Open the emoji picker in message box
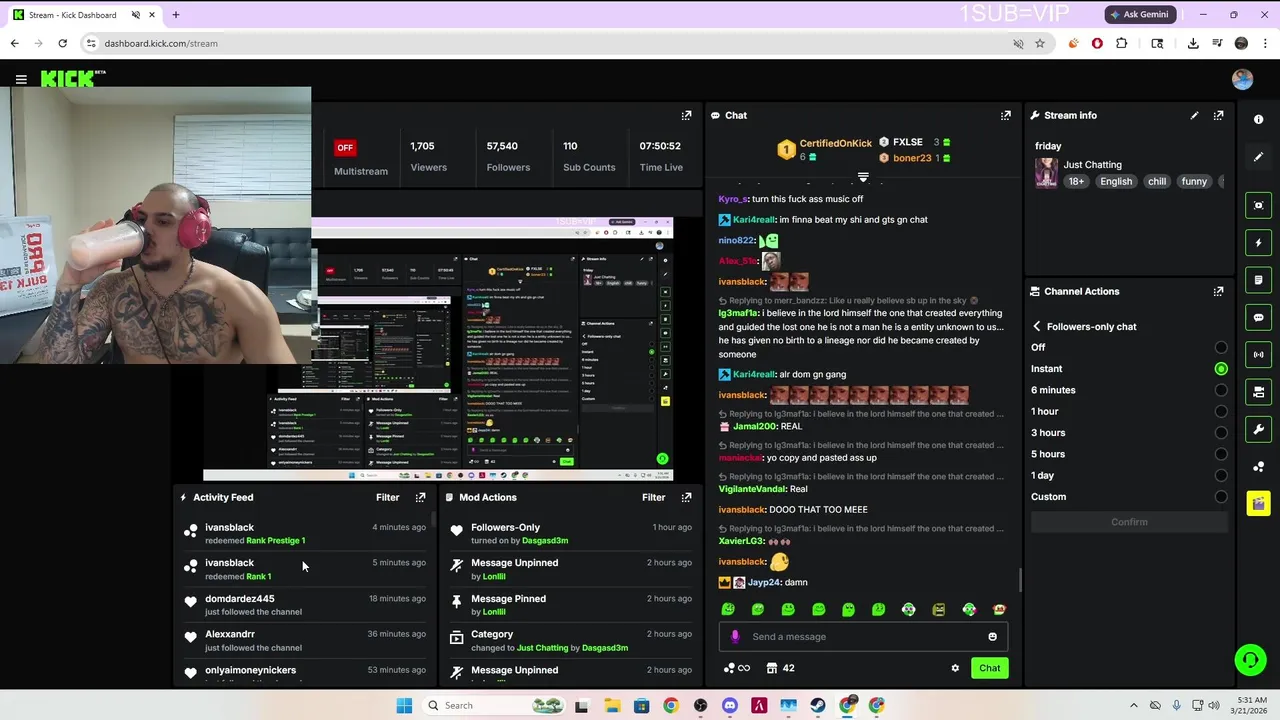1280x720 pixels. [992, 636]
